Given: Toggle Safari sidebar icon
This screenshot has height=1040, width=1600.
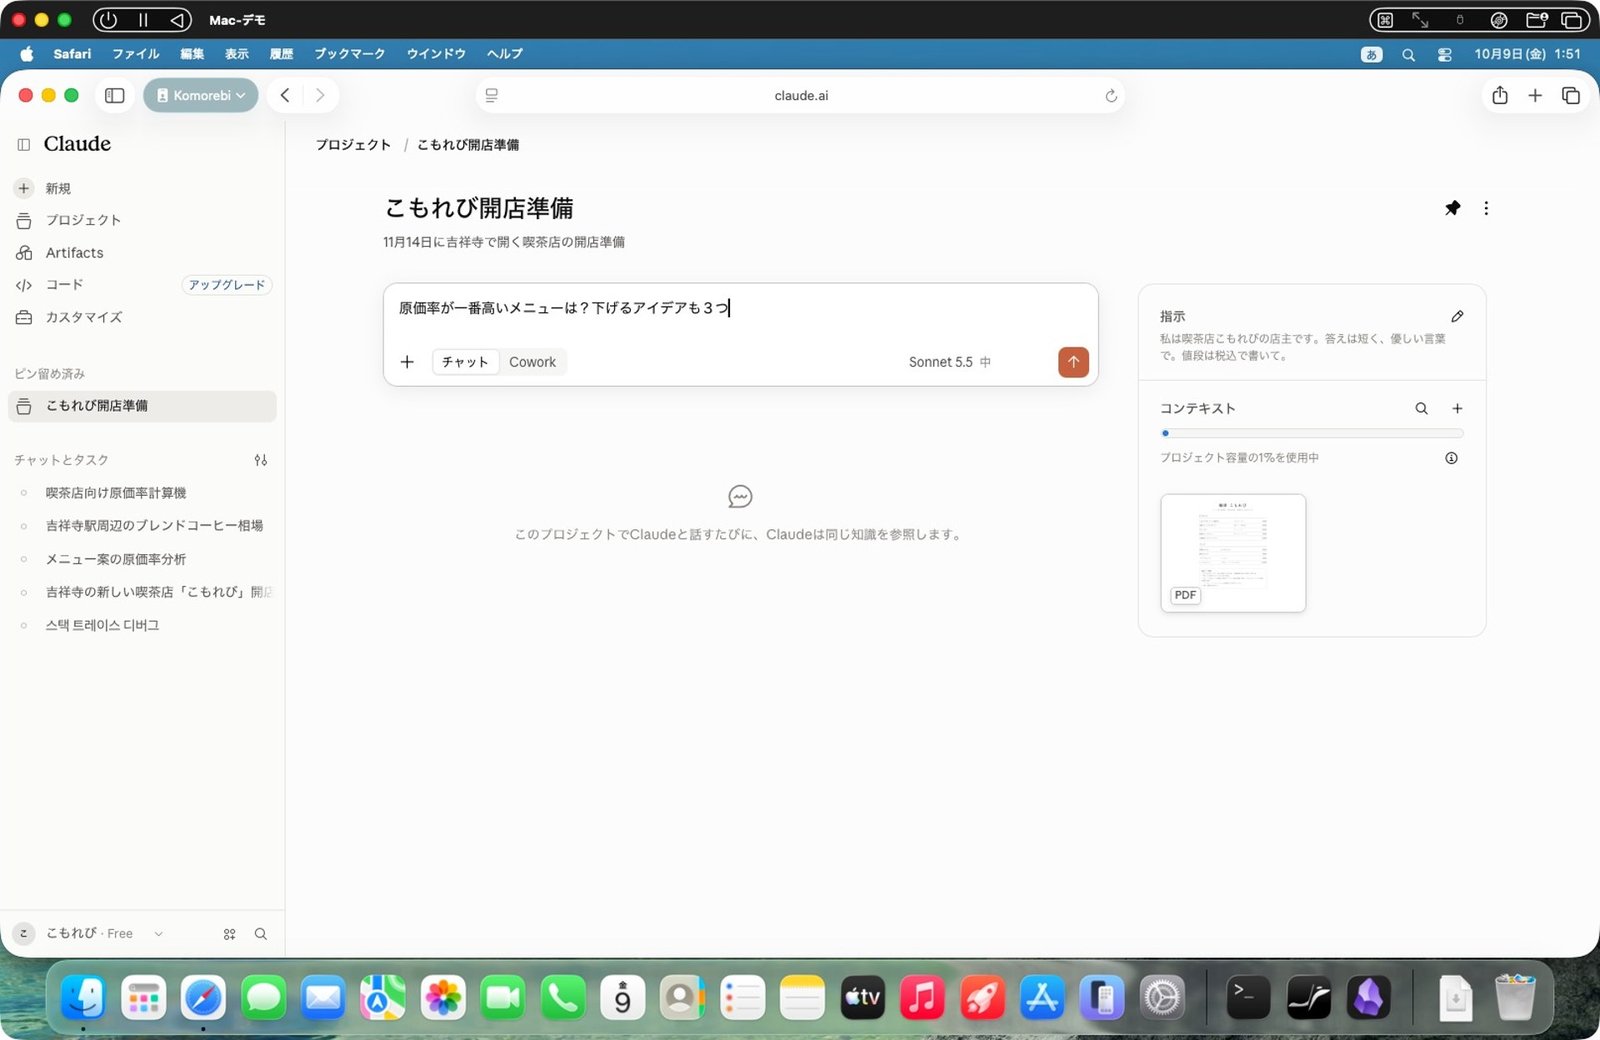Looking at the screenshot, I should point(115,95).
